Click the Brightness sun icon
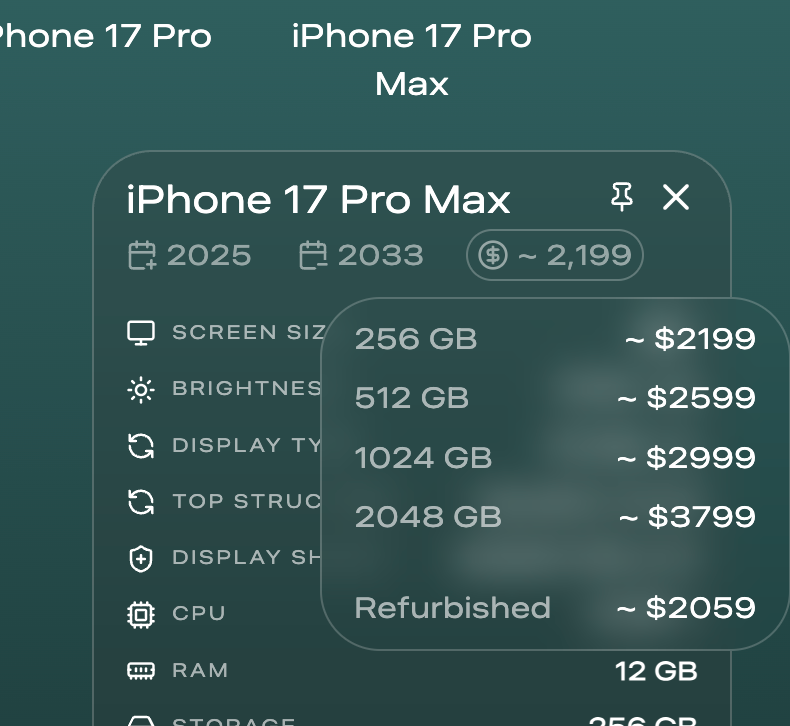The image size is (790, 726). point(141,389)
